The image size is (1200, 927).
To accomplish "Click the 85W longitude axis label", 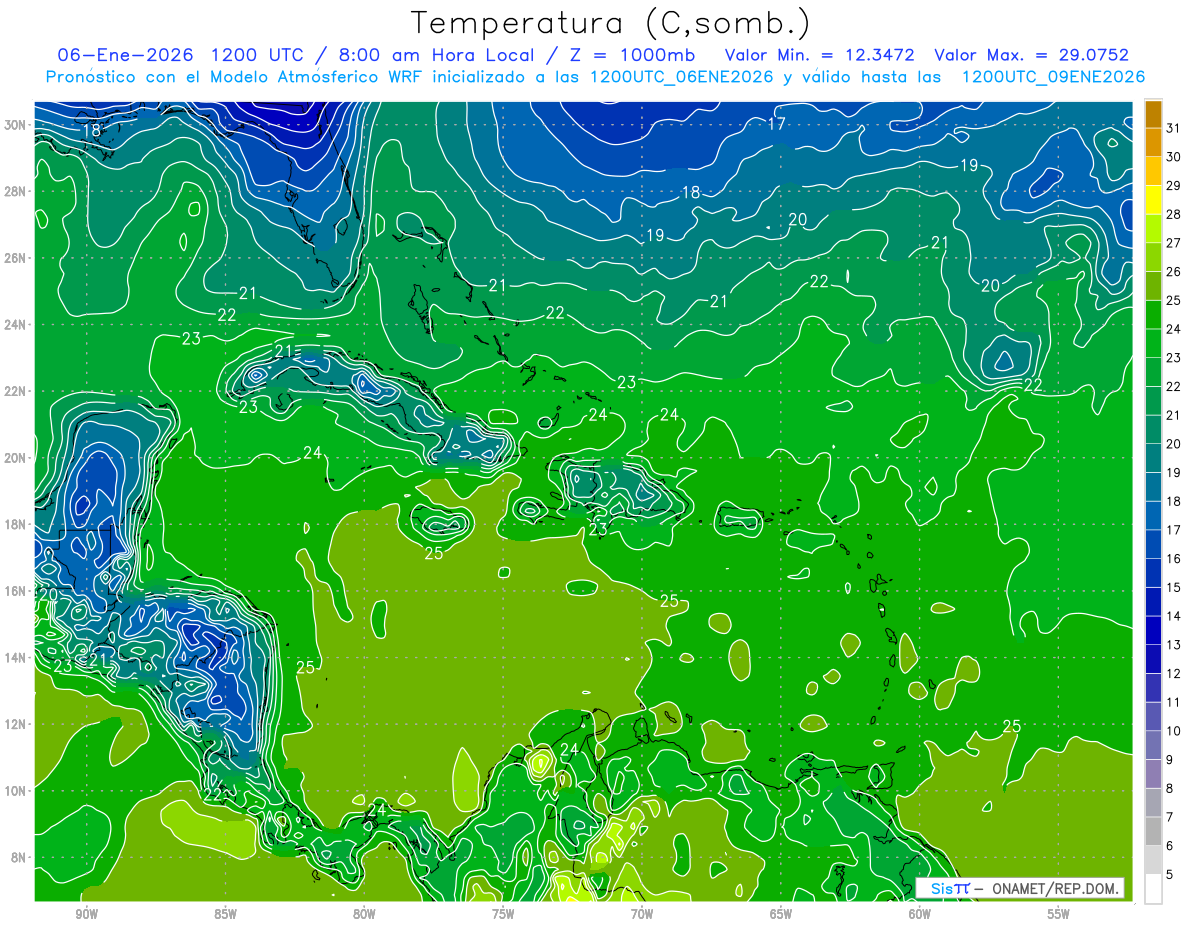I will (225, 914).
